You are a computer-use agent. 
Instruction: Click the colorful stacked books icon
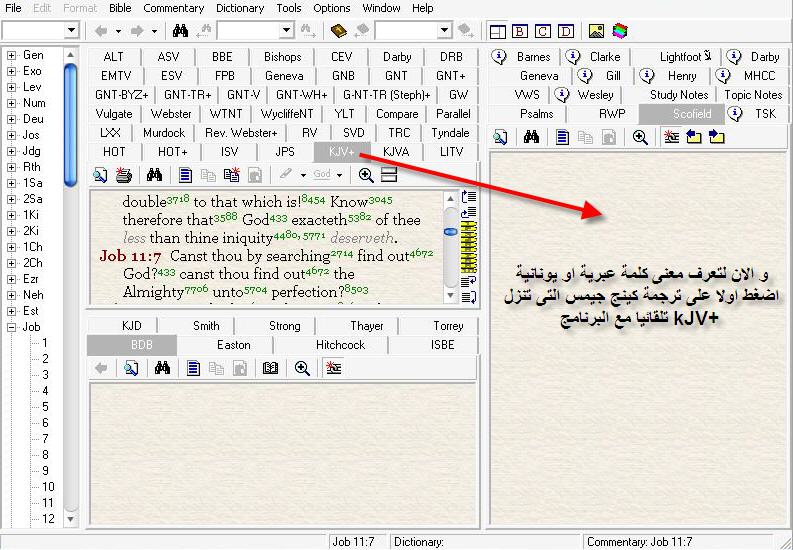620,31
